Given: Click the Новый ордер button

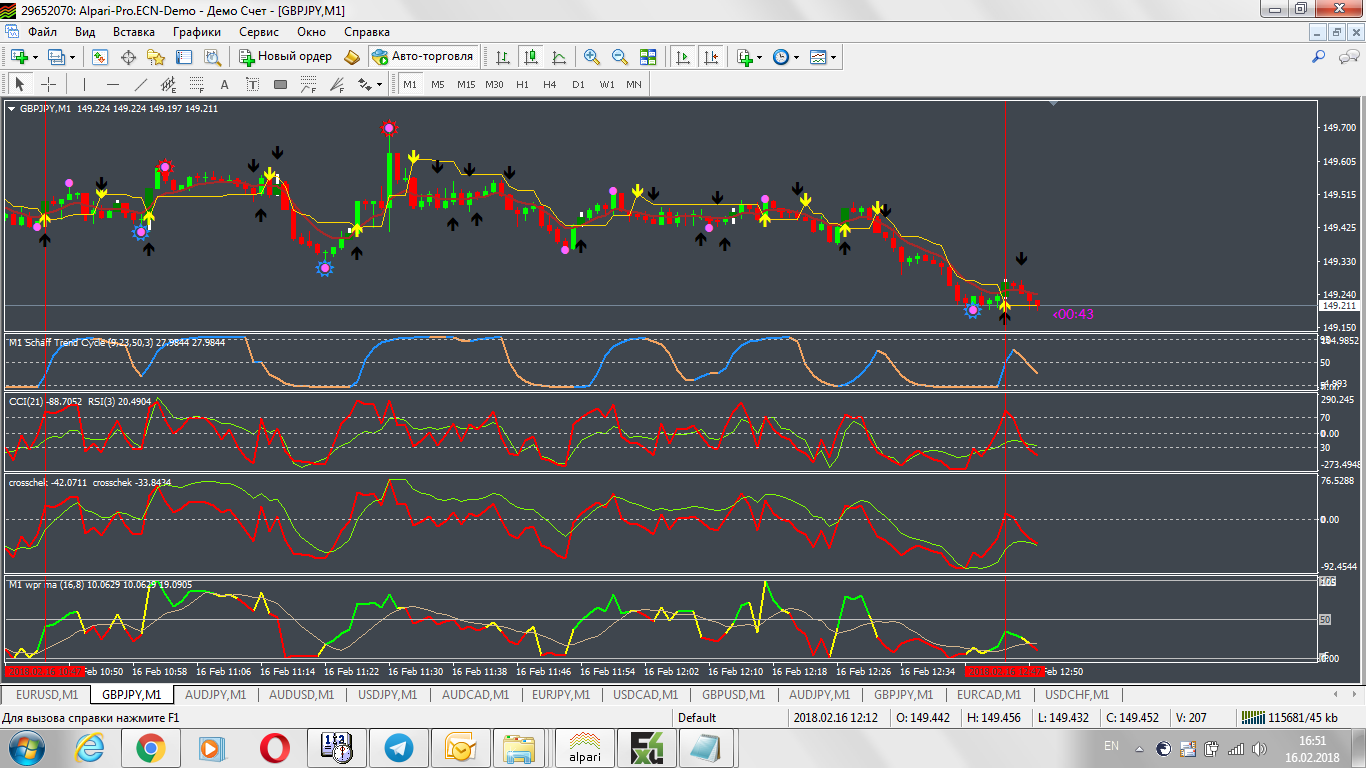Looking at the screenshot, I should pyautogui.click(x=285, y=57).
